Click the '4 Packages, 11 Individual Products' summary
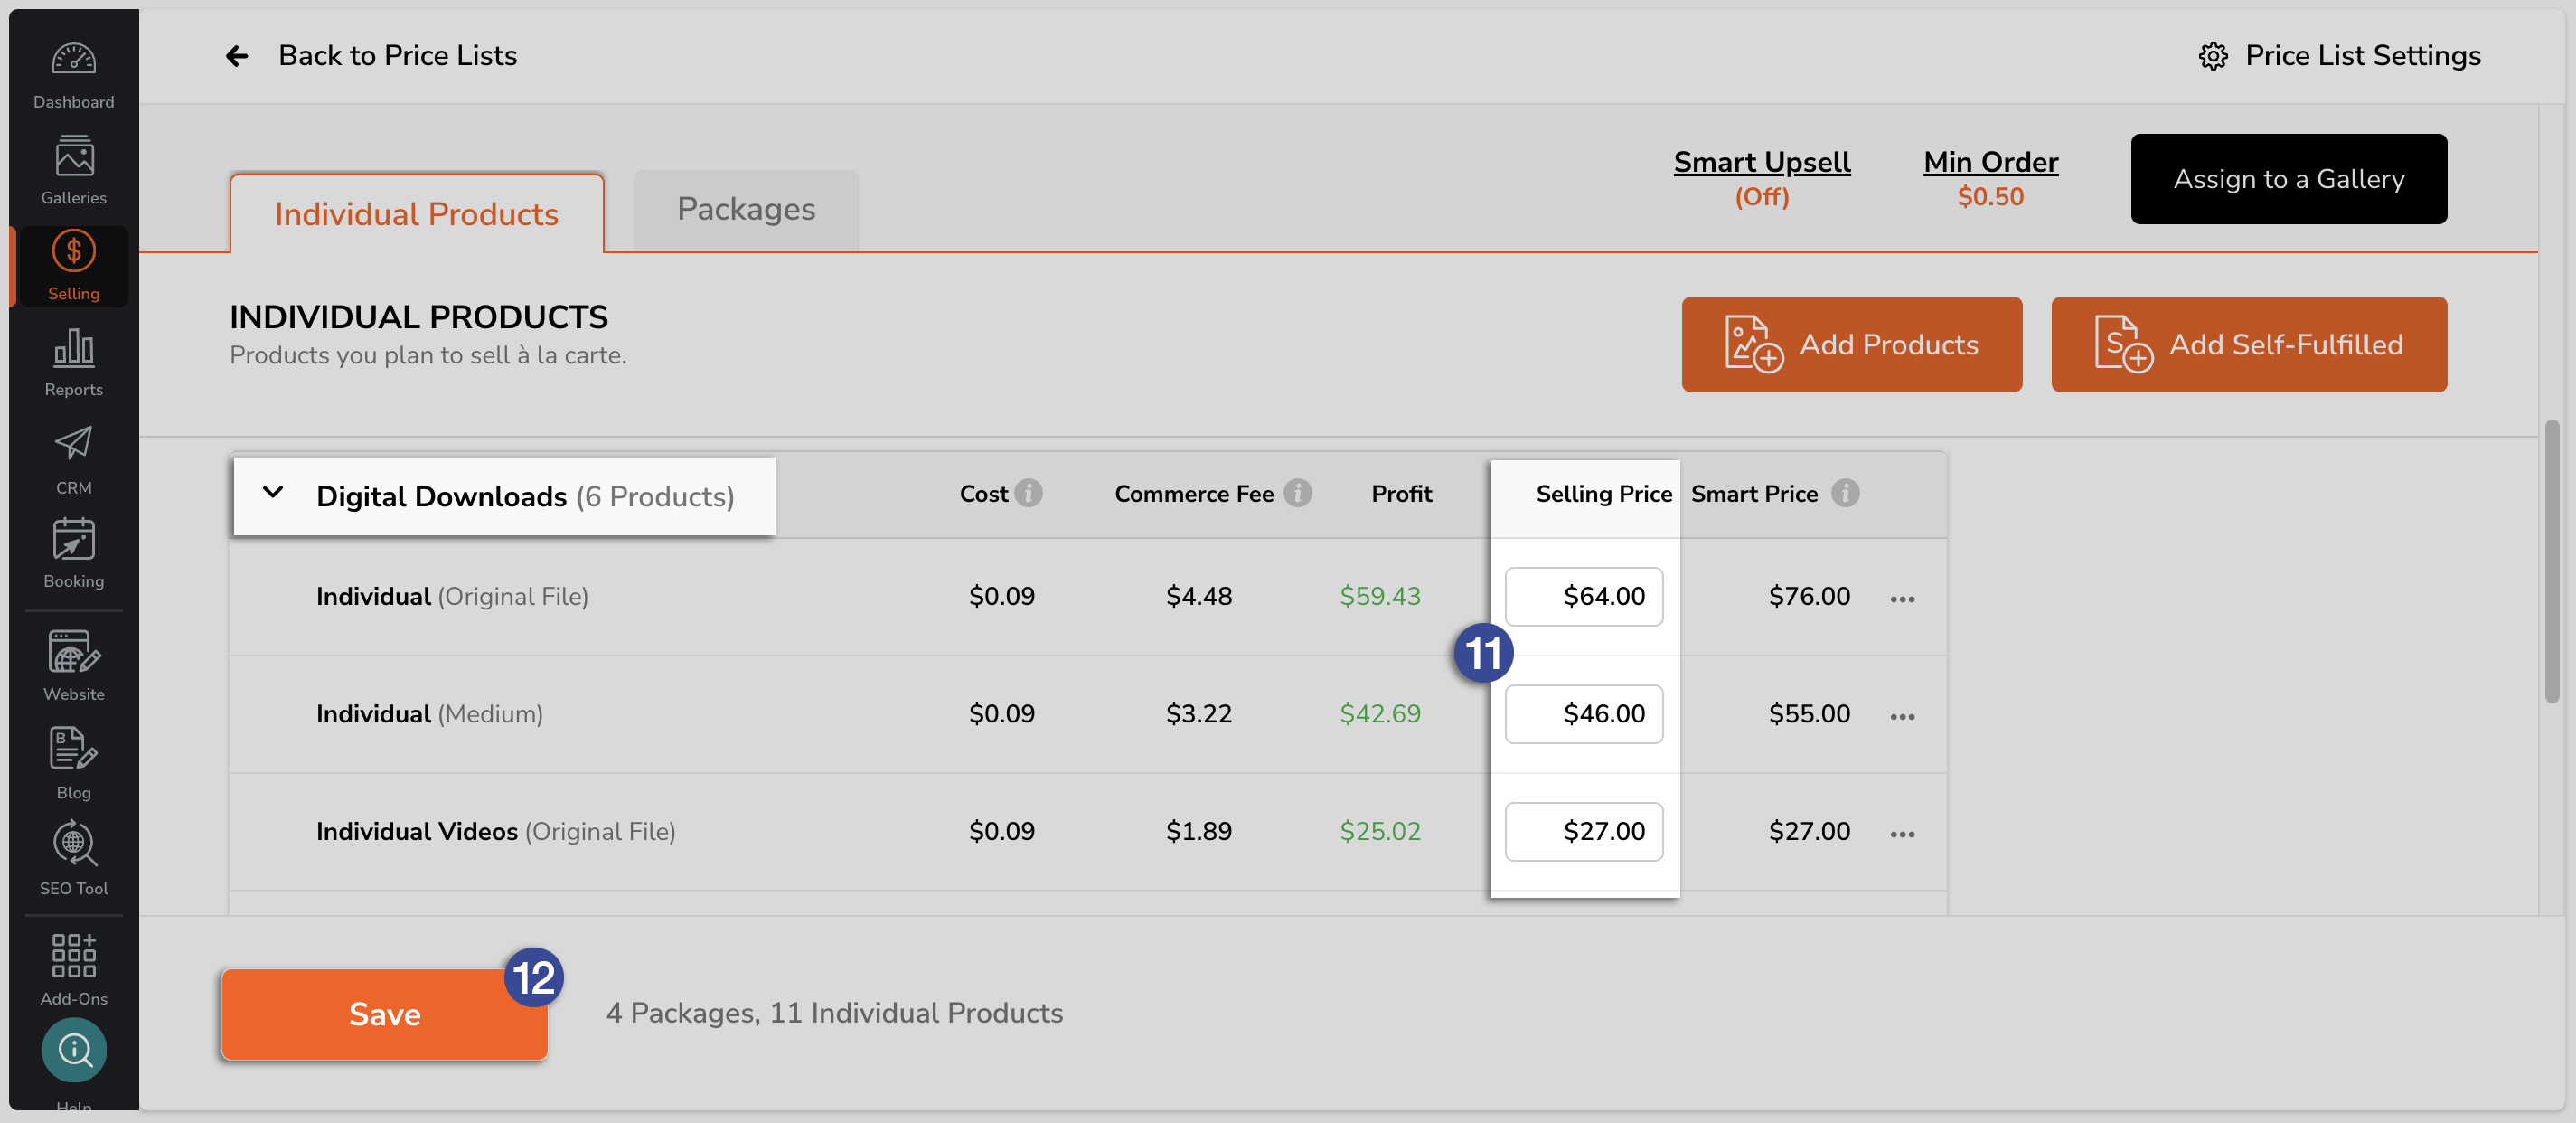Viewport: 2576px width, 1123px height. (834, 1013)
